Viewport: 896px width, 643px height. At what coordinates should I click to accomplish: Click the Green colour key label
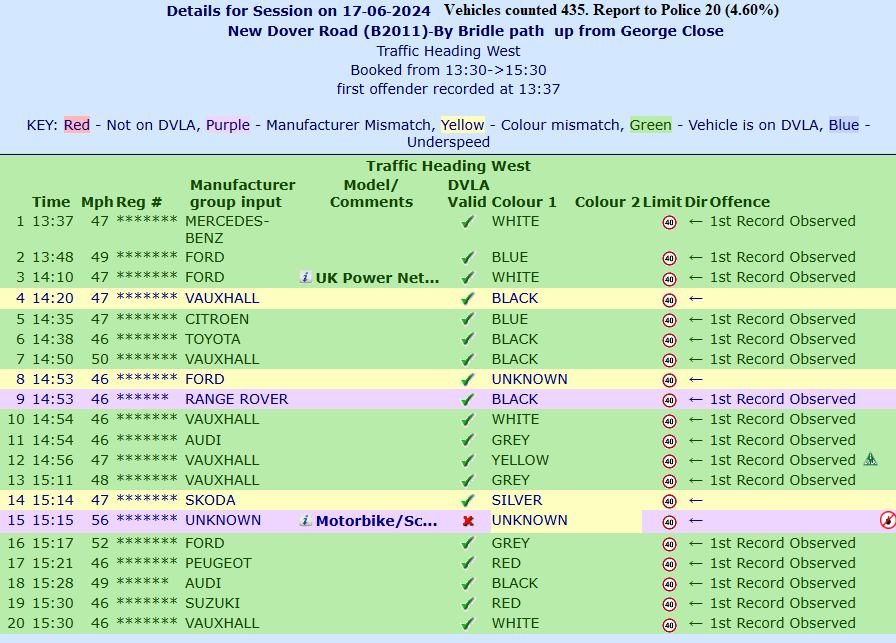pos(650,125)
